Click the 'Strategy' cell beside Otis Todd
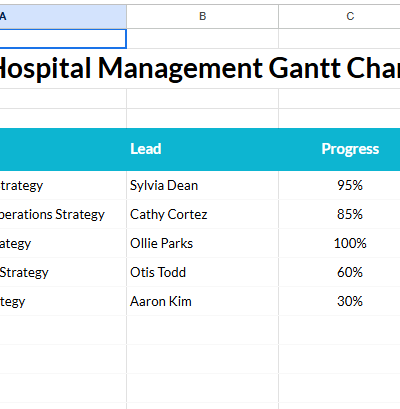Viewport: 400px width, 409px height. tap(63, 272)
